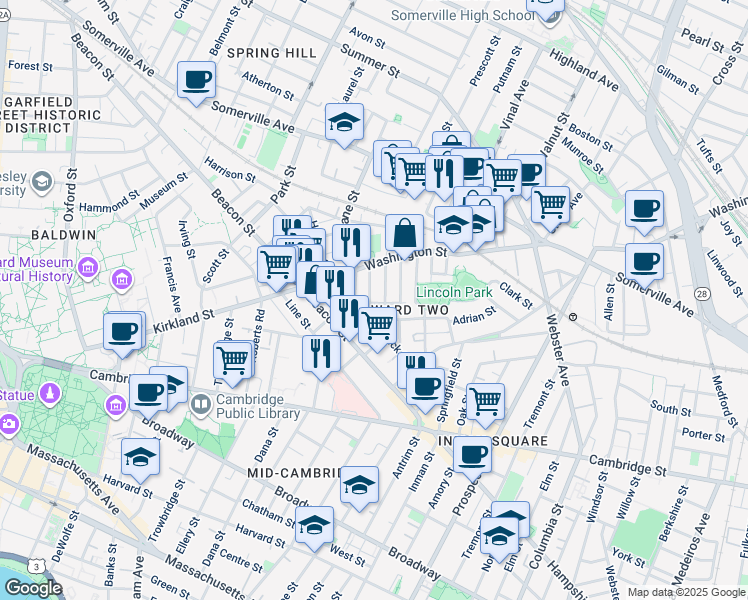Open the Google logo link
Viewport: 748px width, 600px height.
(x=34, y=588)
